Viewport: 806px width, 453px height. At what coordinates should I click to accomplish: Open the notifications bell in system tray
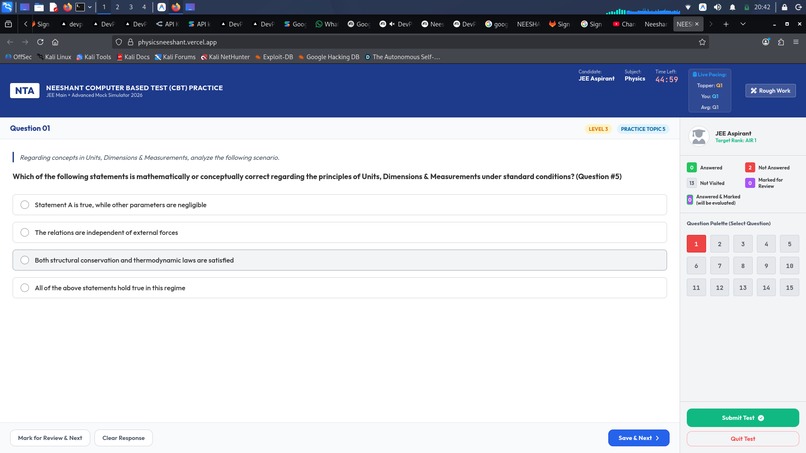point(732,7)
